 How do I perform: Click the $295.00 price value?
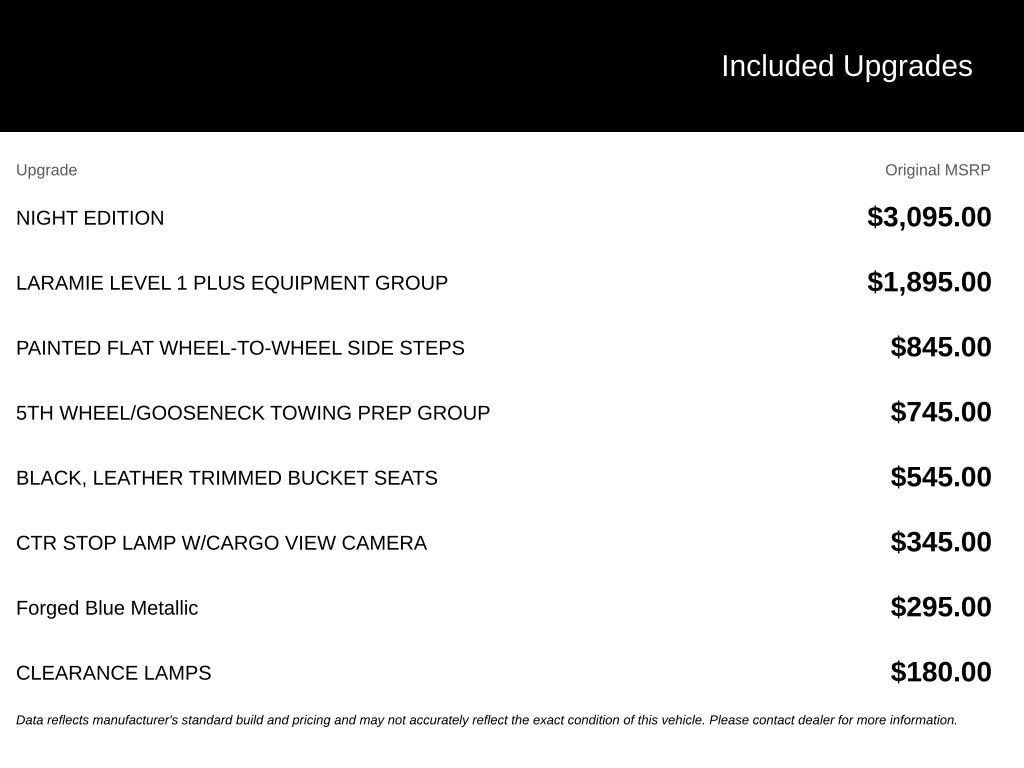pos(940,607)
